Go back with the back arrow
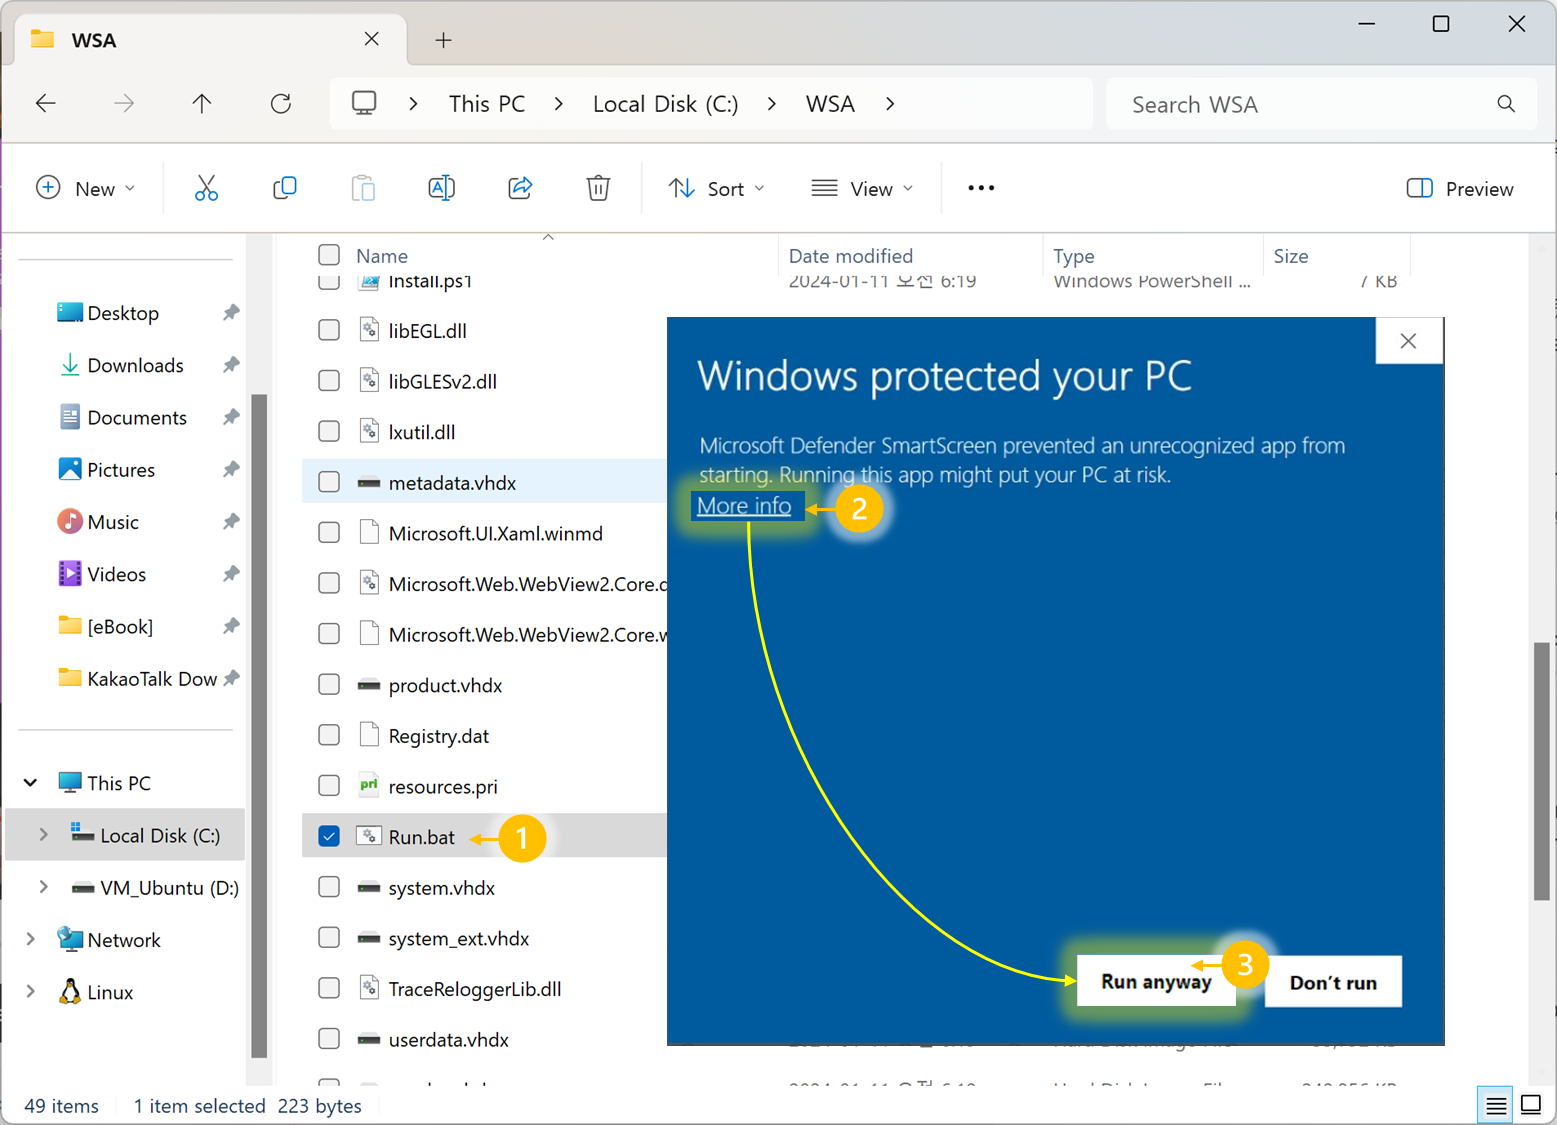 click(46, 103)
